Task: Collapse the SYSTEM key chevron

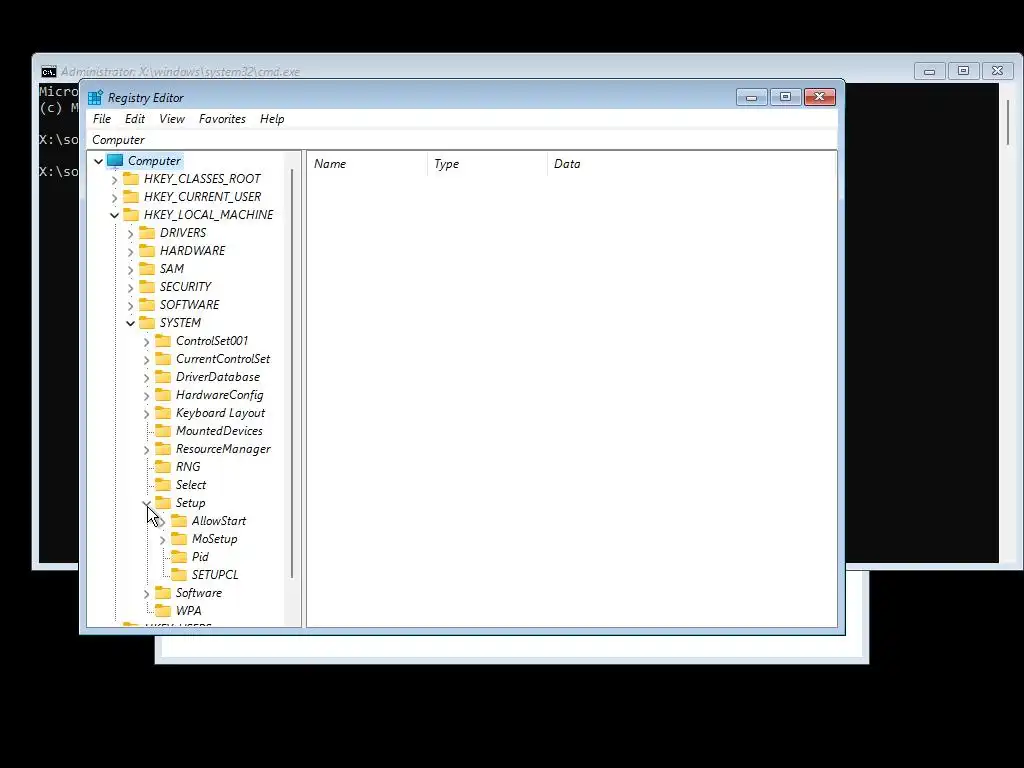Action: coord(130,323)
